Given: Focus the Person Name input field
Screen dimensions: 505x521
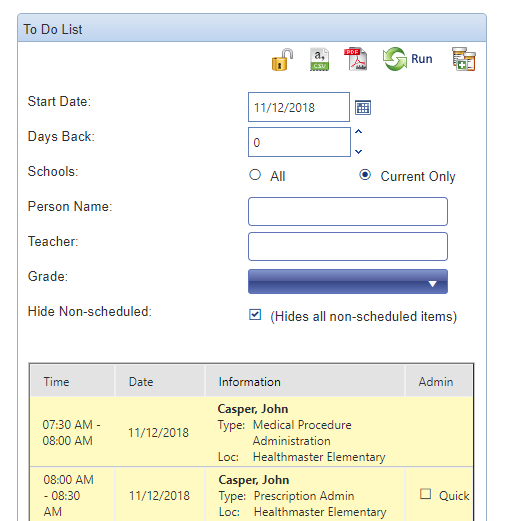Looking at the screenshot, I should click(x=348, y=211).
